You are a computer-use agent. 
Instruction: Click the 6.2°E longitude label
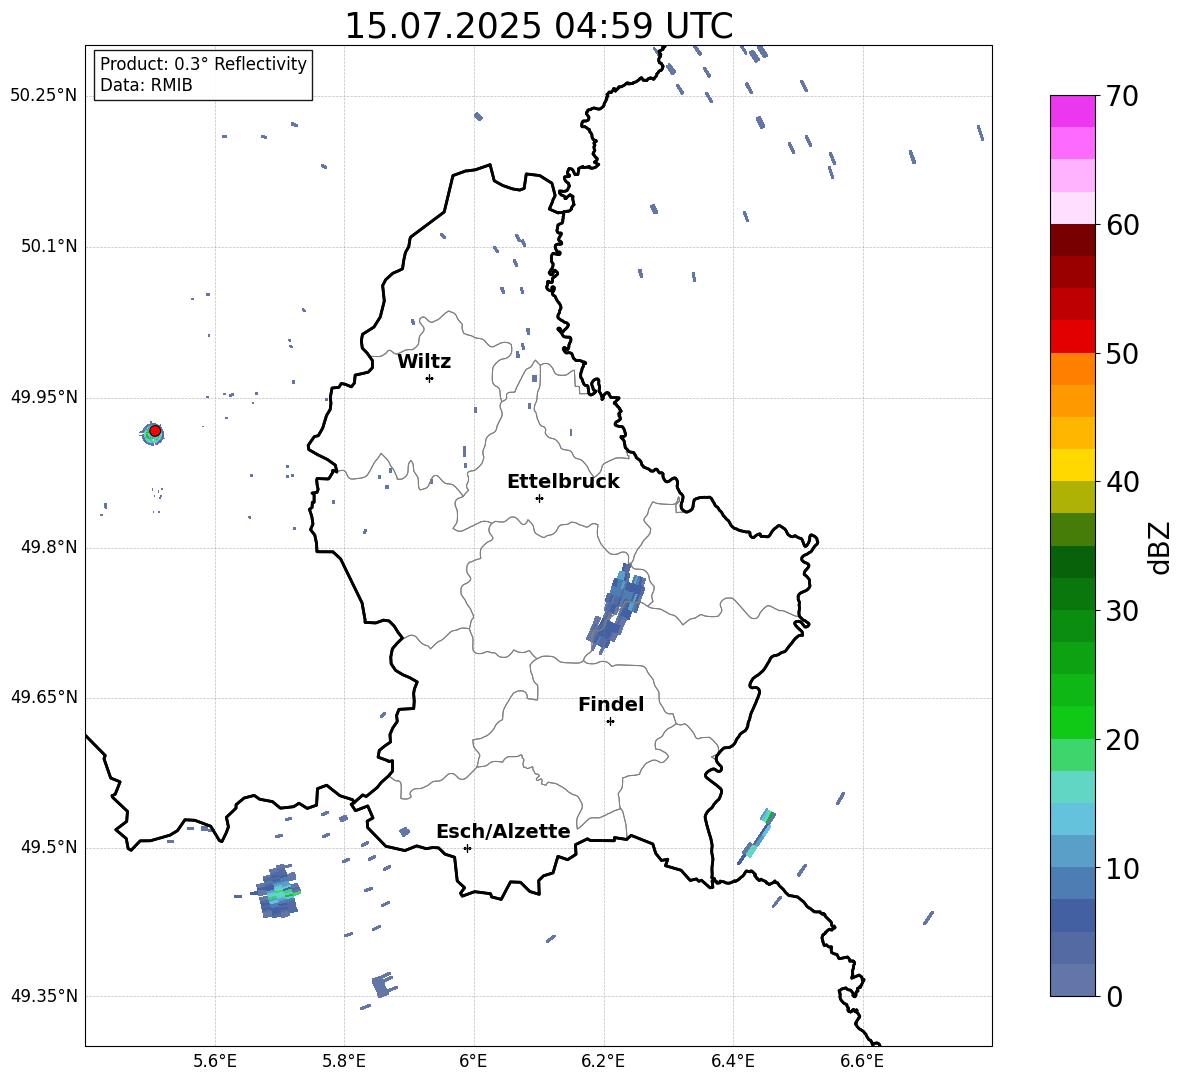coord(603,1061)
